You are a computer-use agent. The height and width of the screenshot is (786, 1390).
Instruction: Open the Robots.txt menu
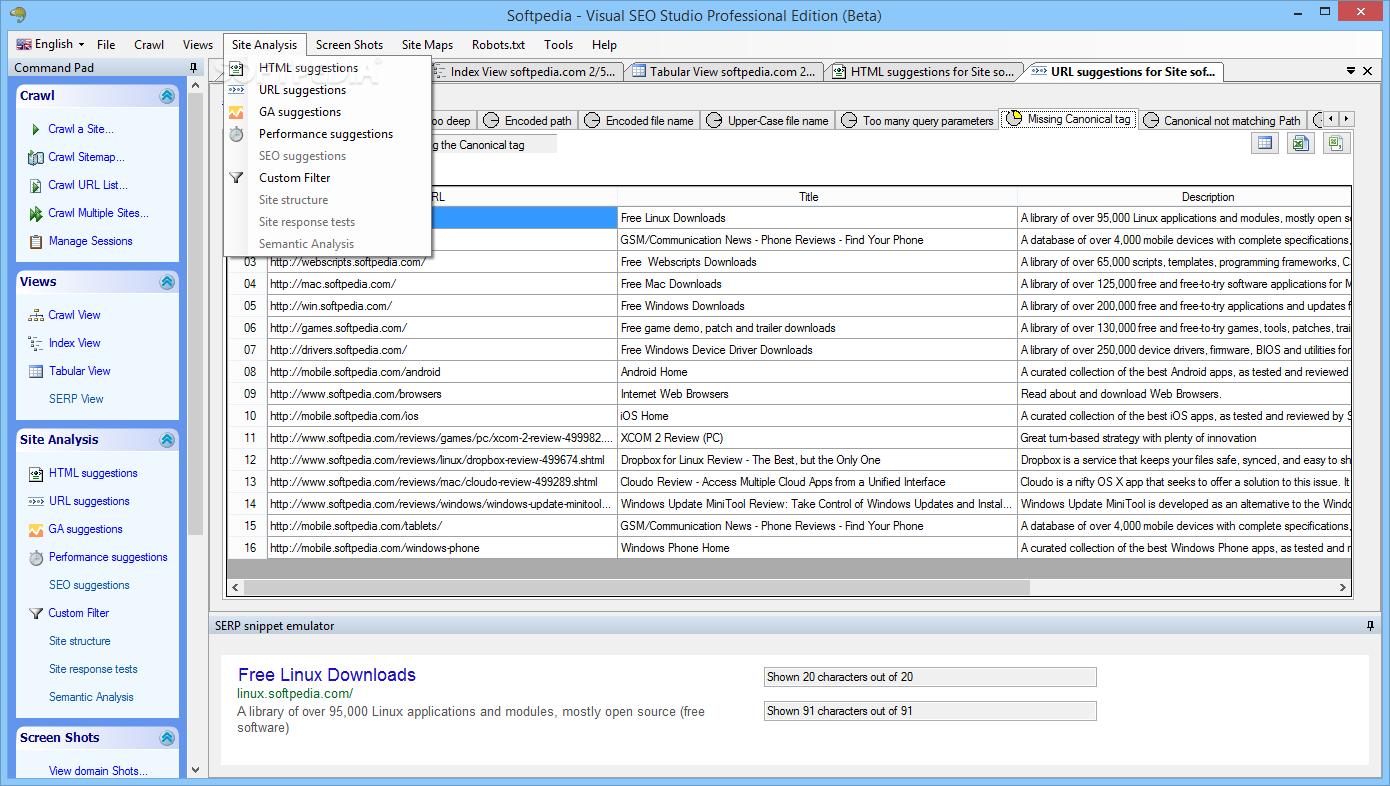498,45
